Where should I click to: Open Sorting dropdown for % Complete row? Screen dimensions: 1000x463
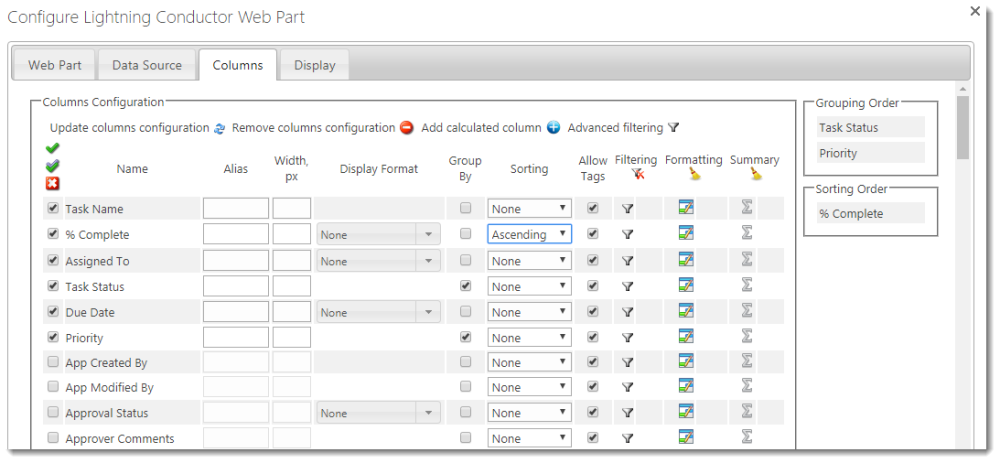(x=529, y=234)
